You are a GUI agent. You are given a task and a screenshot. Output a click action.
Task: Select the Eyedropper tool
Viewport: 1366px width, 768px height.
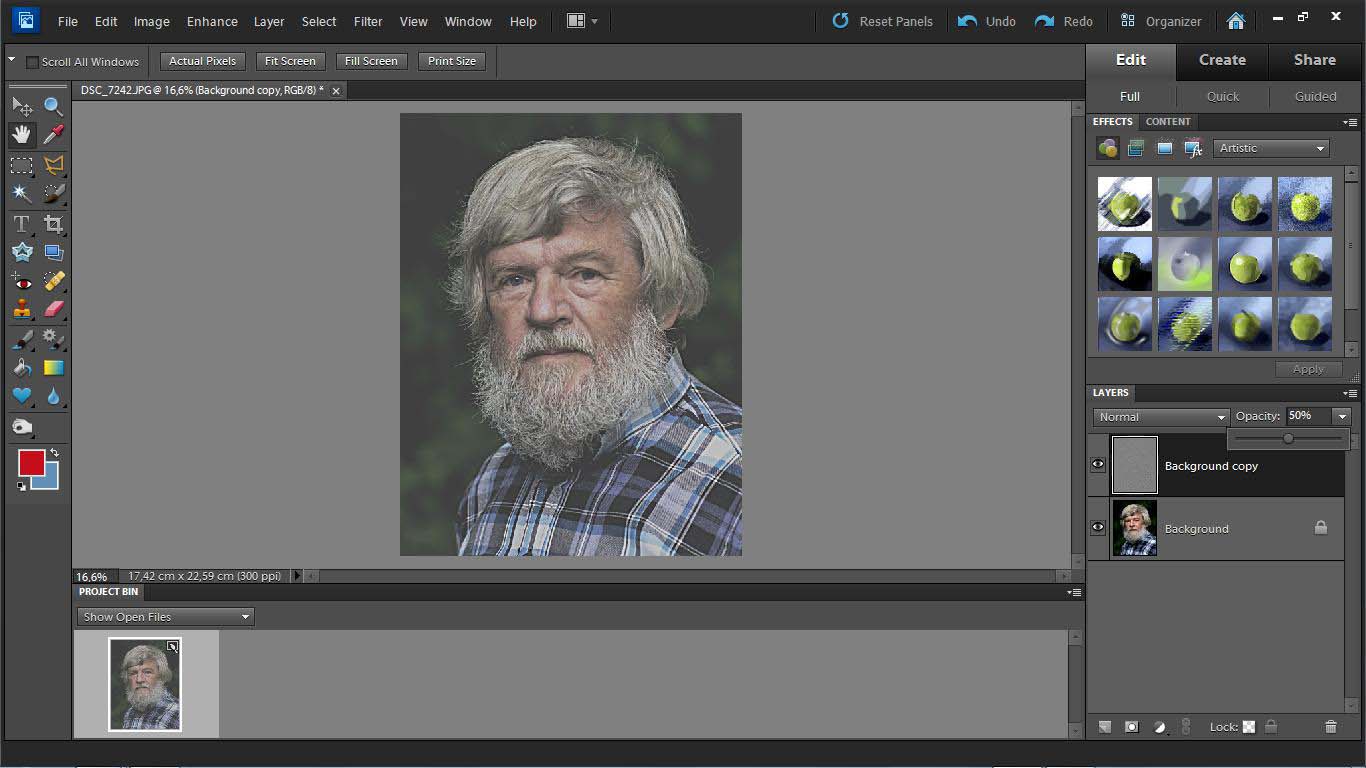(53, 135)
